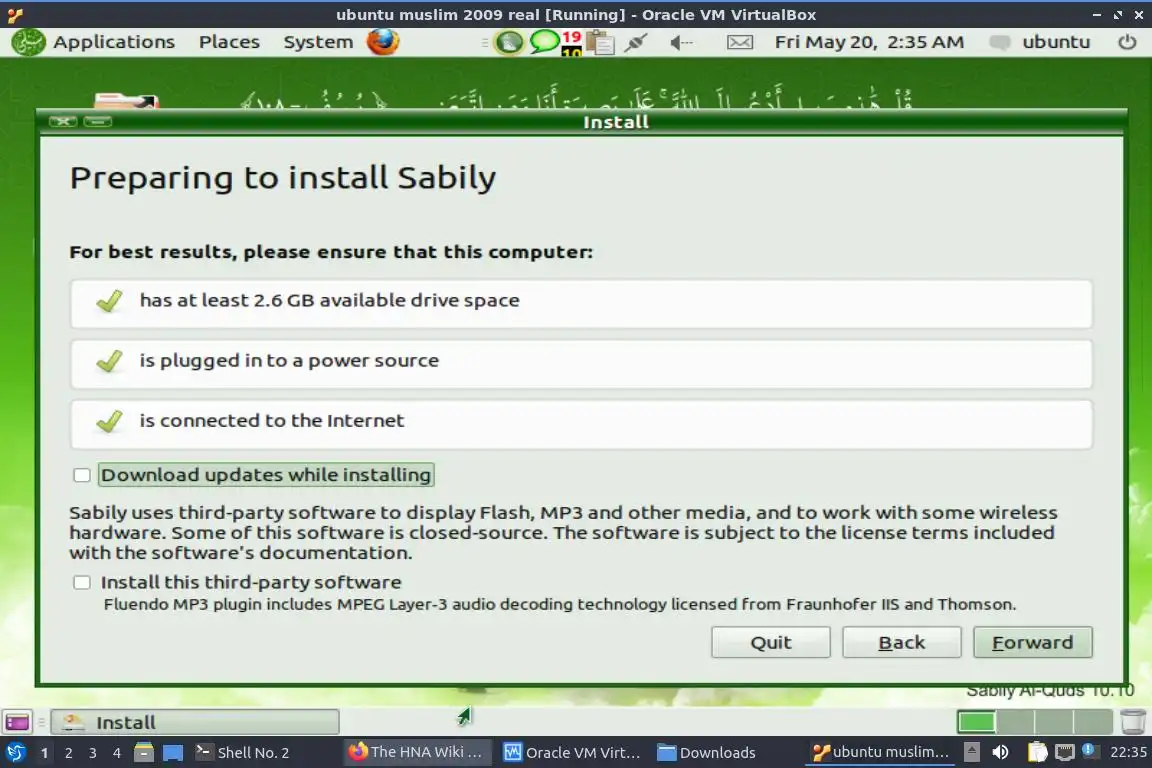Switch to Oracle VM VirtualBox Manager window
The width and height of the screenshot is (1152, 768).
[x=572, y=753]
